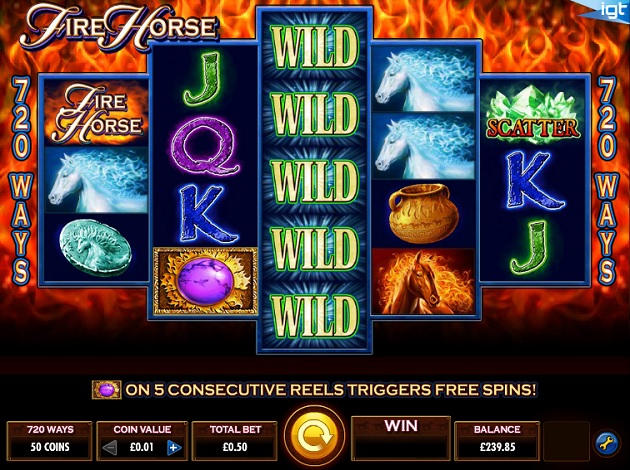Open the 720 Ways 50 Coins panel
The height and width of the screenshot is (470, 630).
coord(50,441)
